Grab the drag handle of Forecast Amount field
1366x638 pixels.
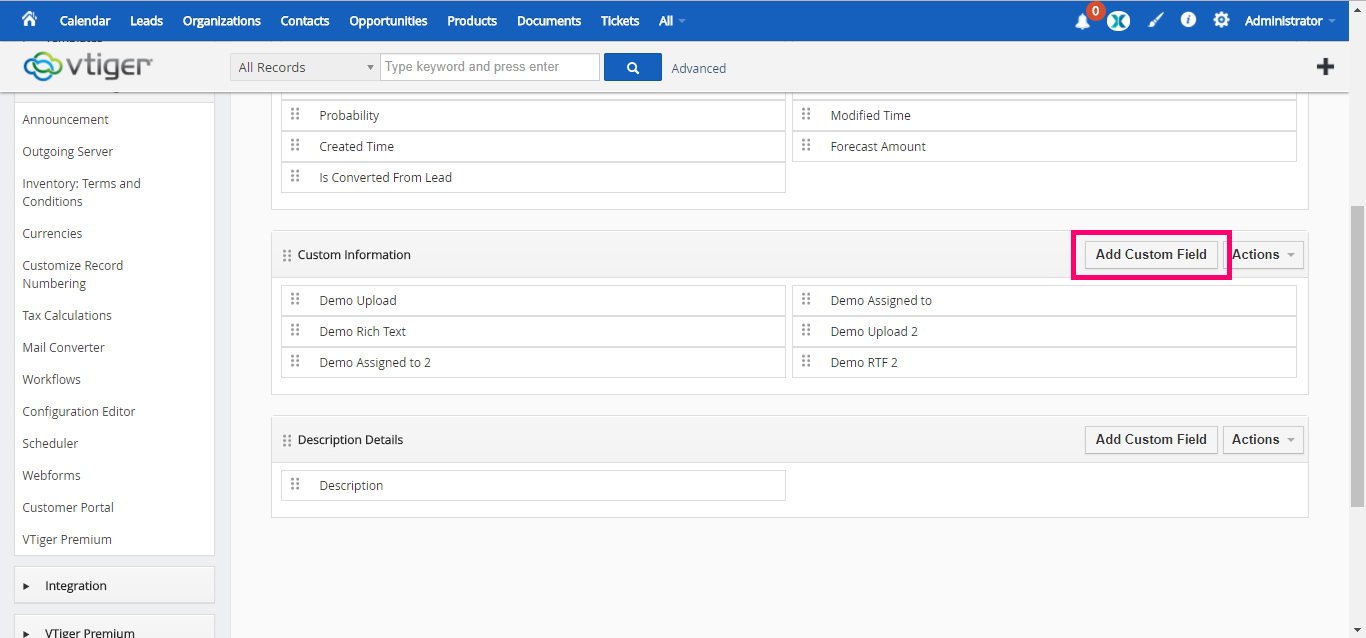click(x=806, y=145)
